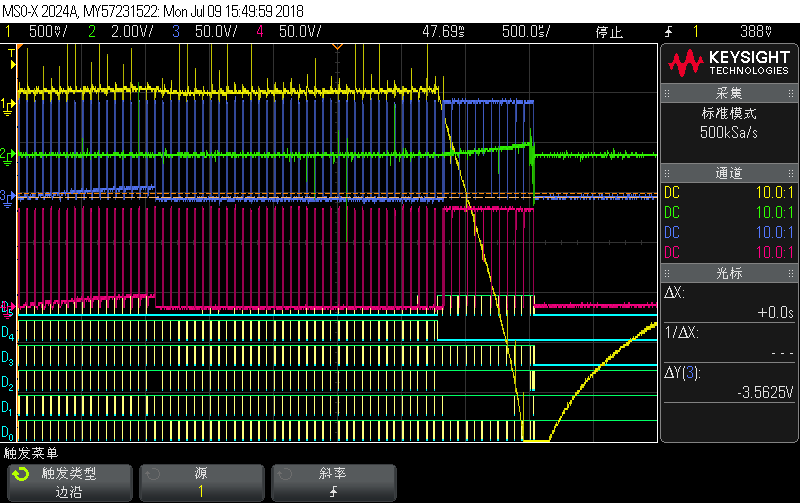Click the Keysight Technologies logo
Screen dimensions: 800x503
click(729, 63)
